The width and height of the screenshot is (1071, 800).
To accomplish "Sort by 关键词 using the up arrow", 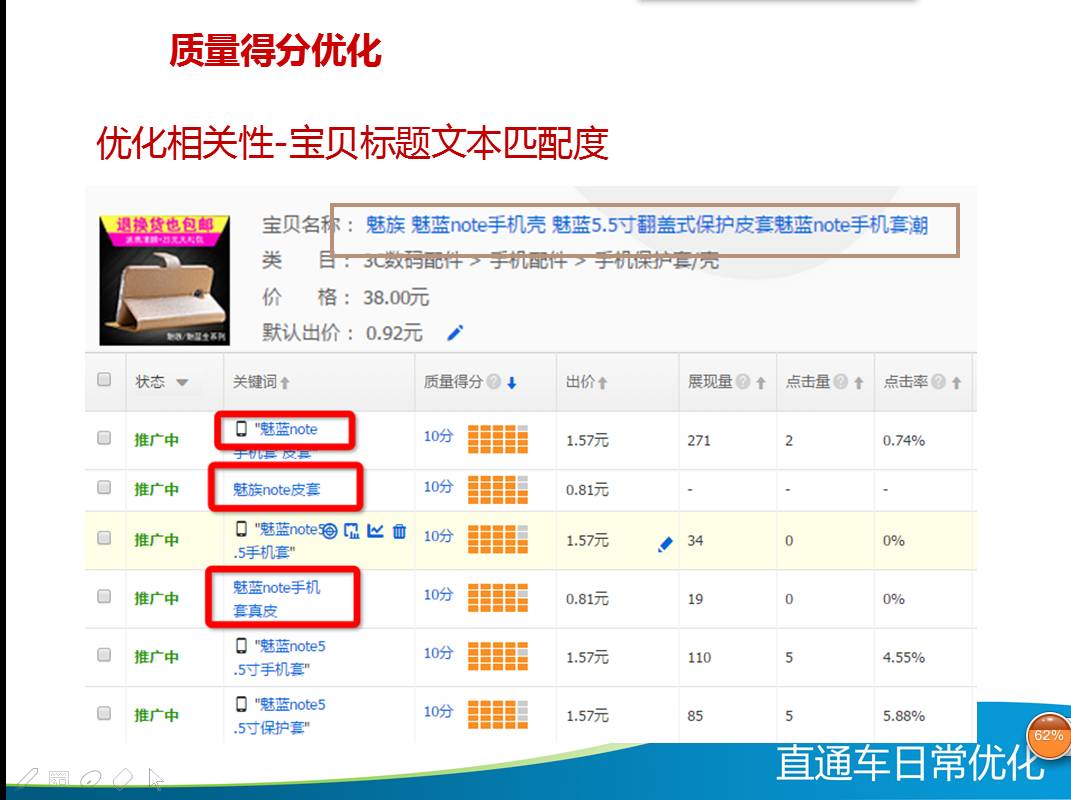I will (x=285, y=383).
